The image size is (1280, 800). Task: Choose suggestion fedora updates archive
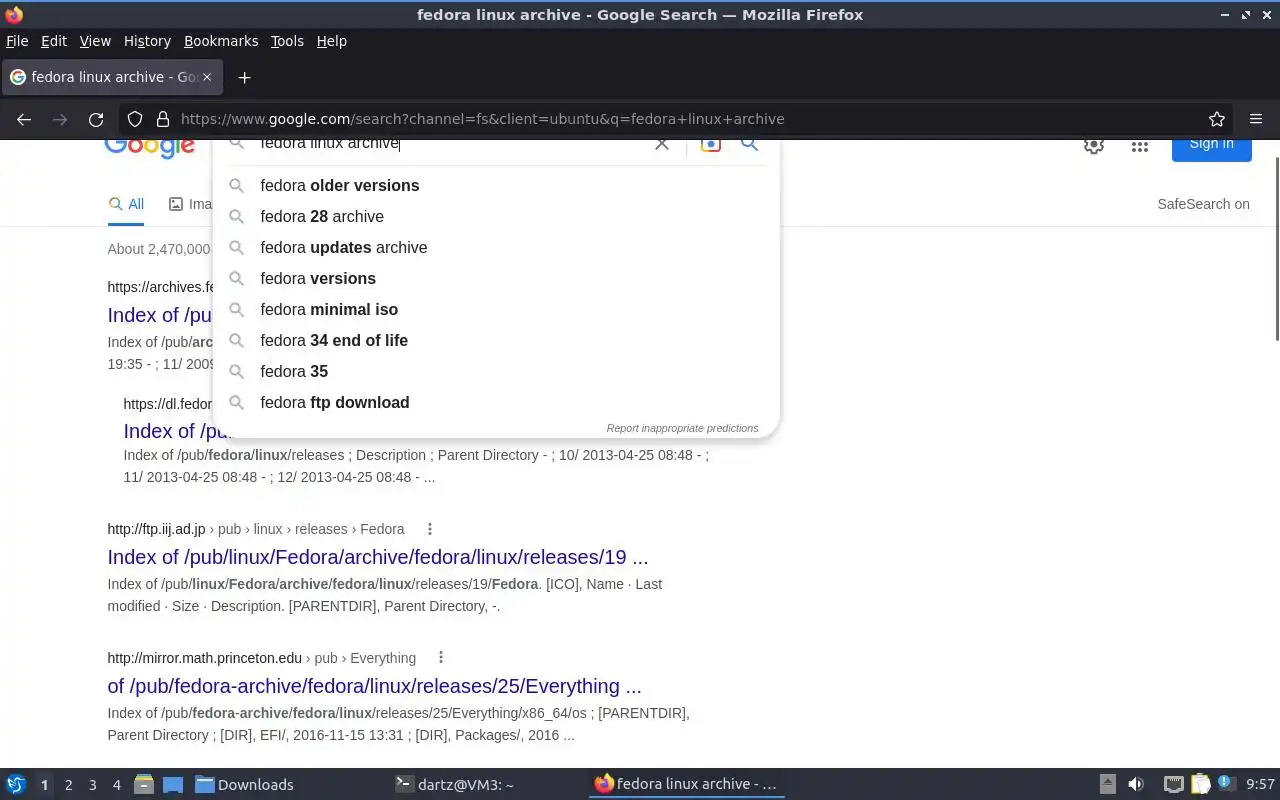(x=496, y=247)
